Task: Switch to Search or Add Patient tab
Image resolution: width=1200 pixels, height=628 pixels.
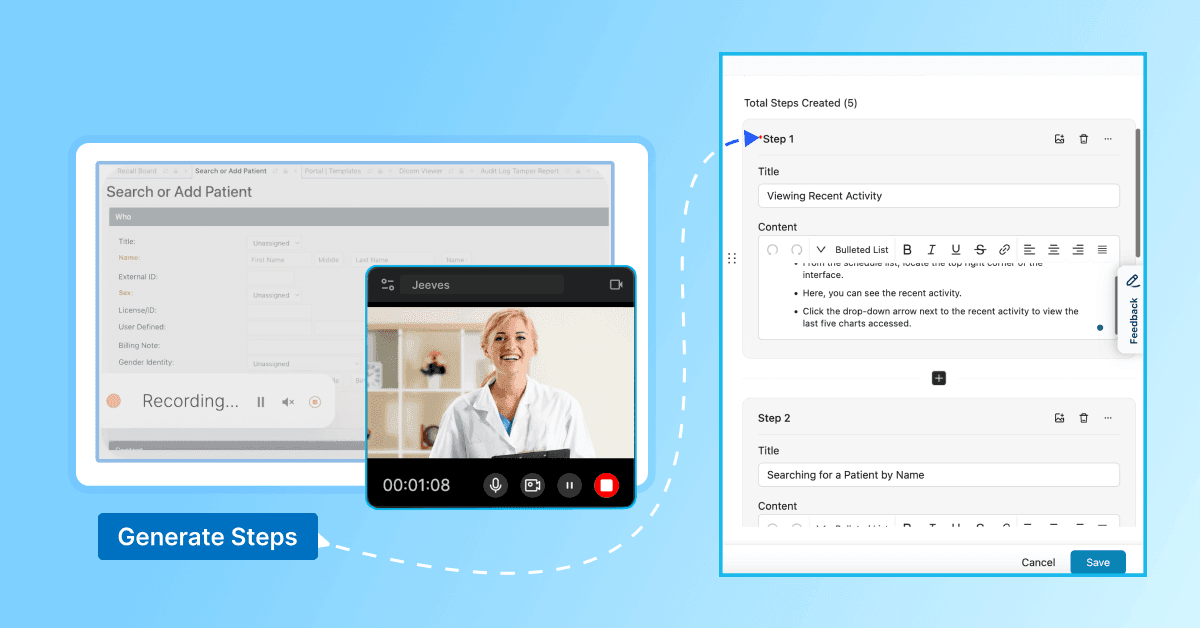Action: pos(231,171)
